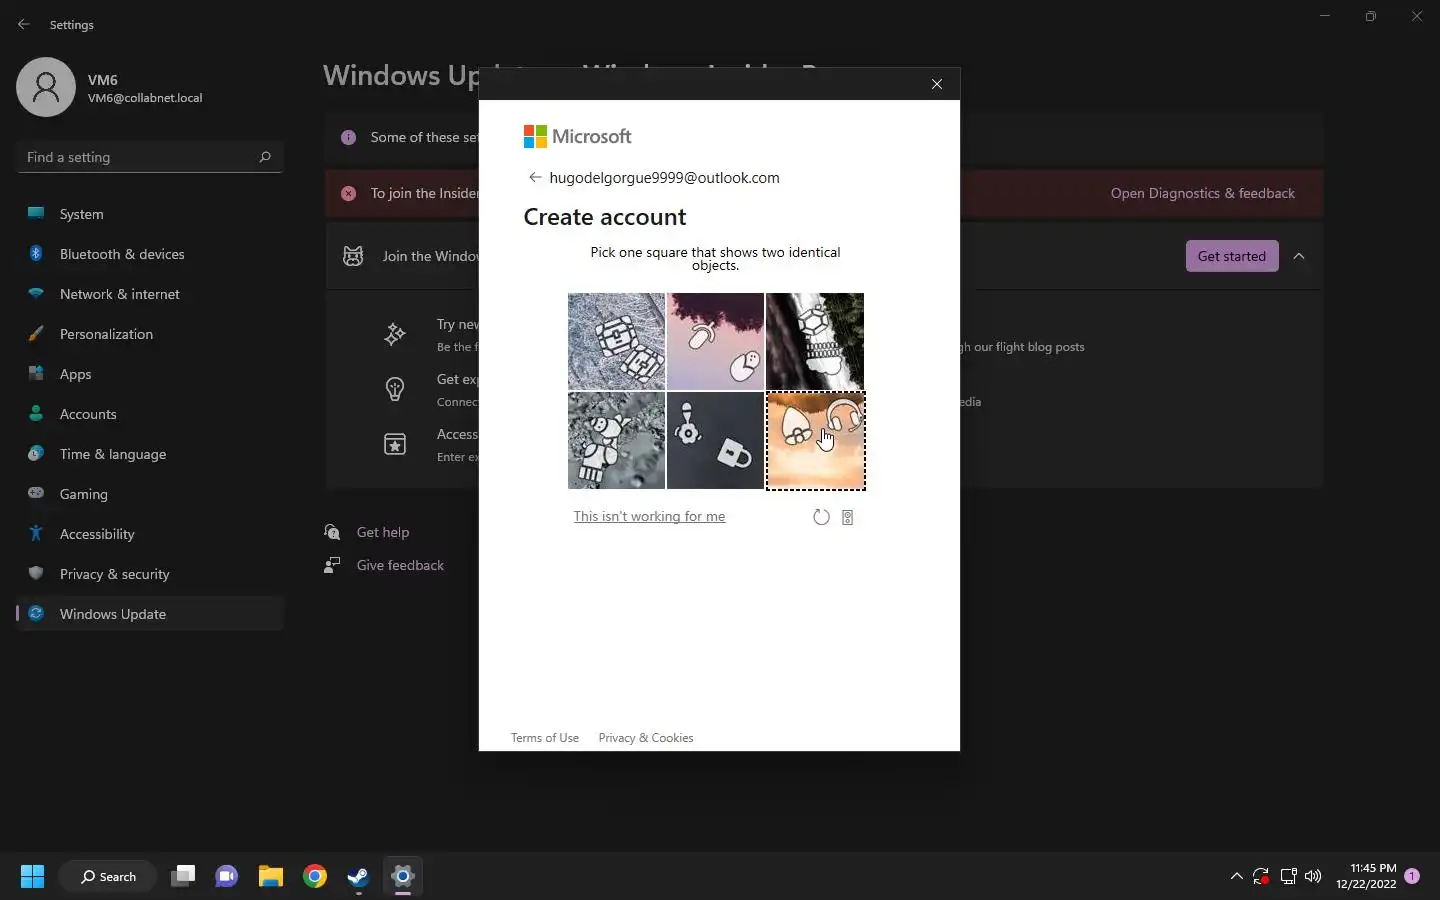This screenshot has height=900, width=1440.
Task: Click the search magnifier in Find a setting
Action: pyautogui.click(x=265, y=157)
